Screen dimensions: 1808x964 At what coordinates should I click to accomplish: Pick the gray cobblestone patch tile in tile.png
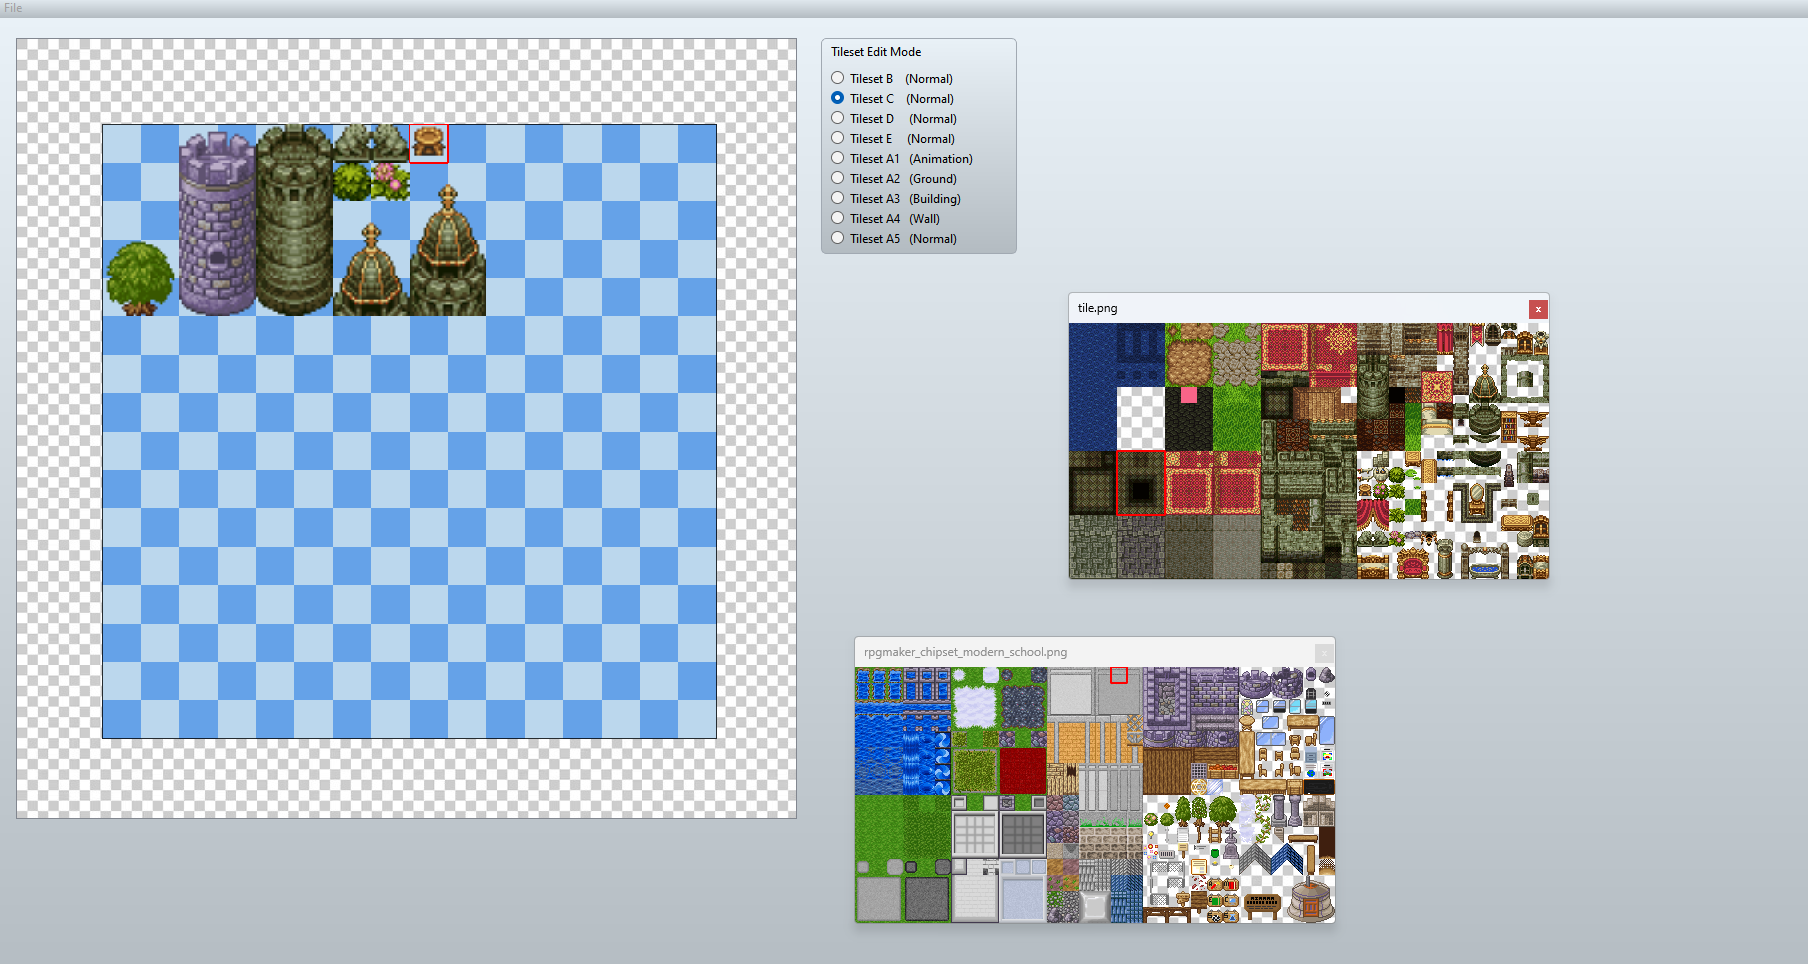click(x=1236, y=363)
